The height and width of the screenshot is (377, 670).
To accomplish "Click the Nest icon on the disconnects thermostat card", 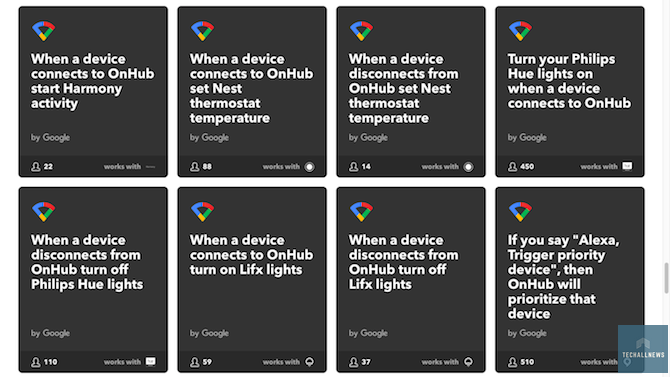I will (468, 167).
